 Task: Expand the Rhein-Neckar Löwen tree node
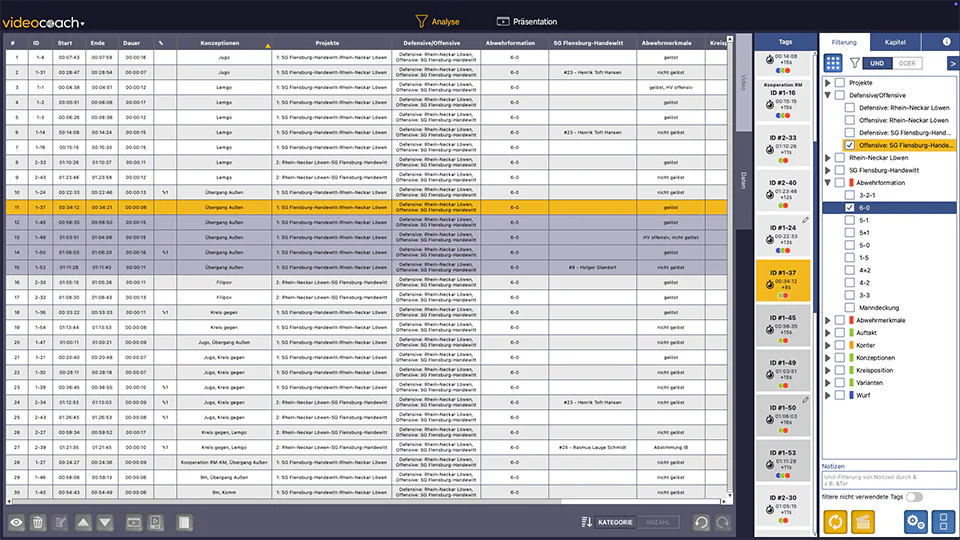point(828,158)
